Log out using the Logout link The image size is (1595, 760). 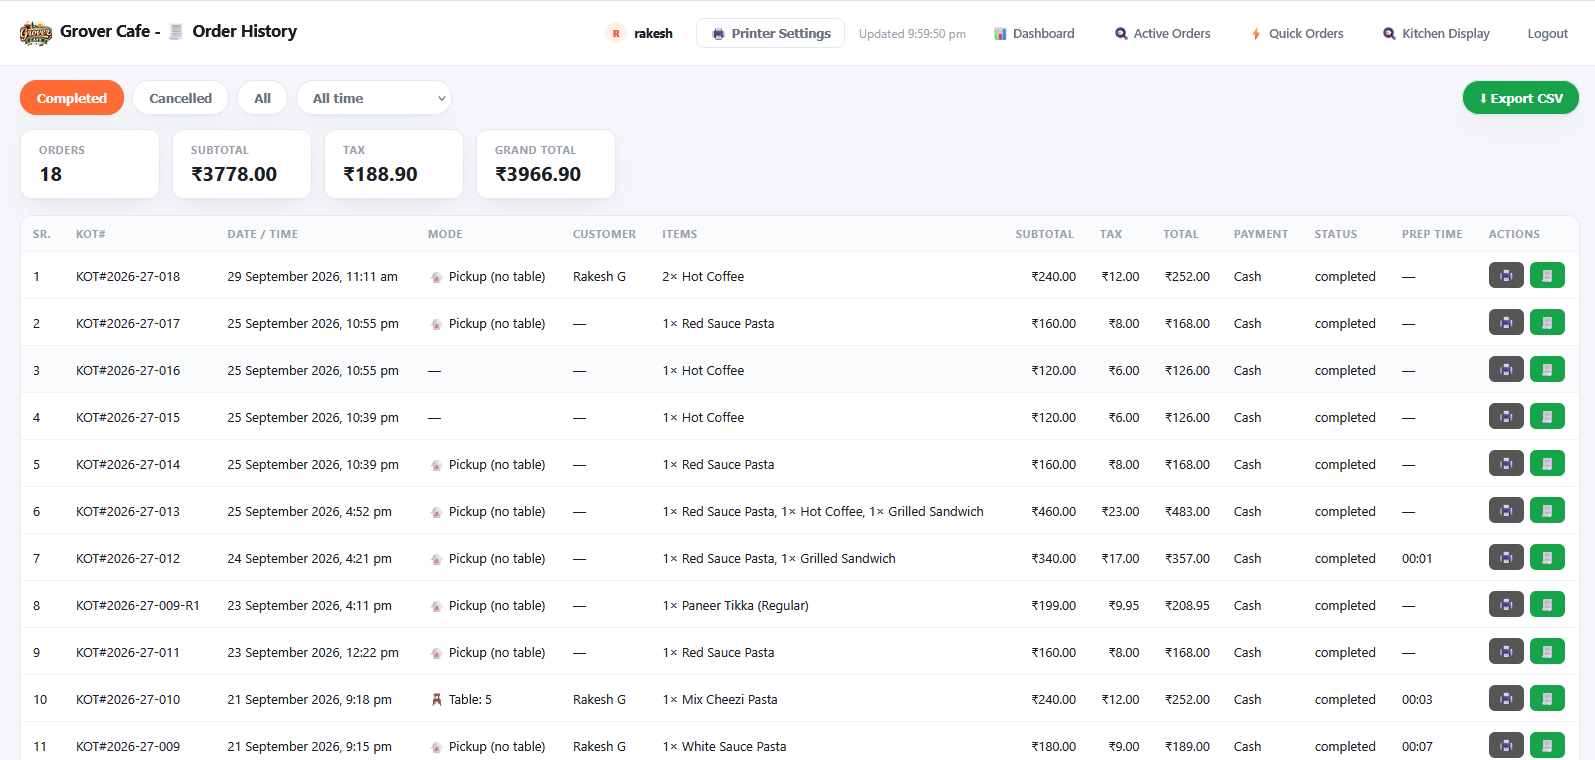pyautogui.click(x=1547, y=33)
